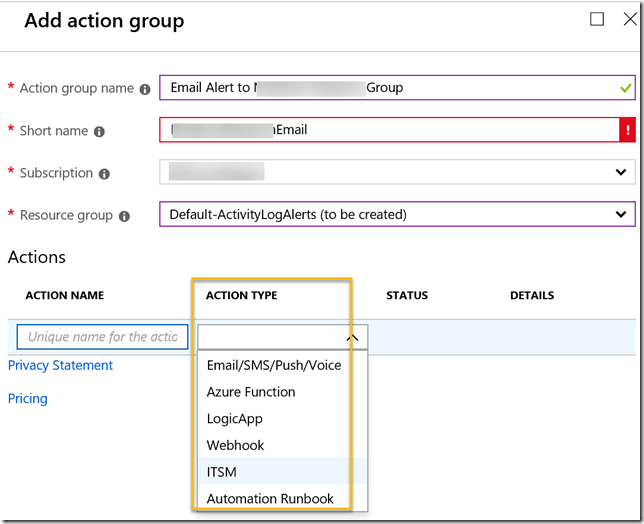The image size is (644, 524).
Task: Click info icon next to Short name
Action: (x=99, y=131)
